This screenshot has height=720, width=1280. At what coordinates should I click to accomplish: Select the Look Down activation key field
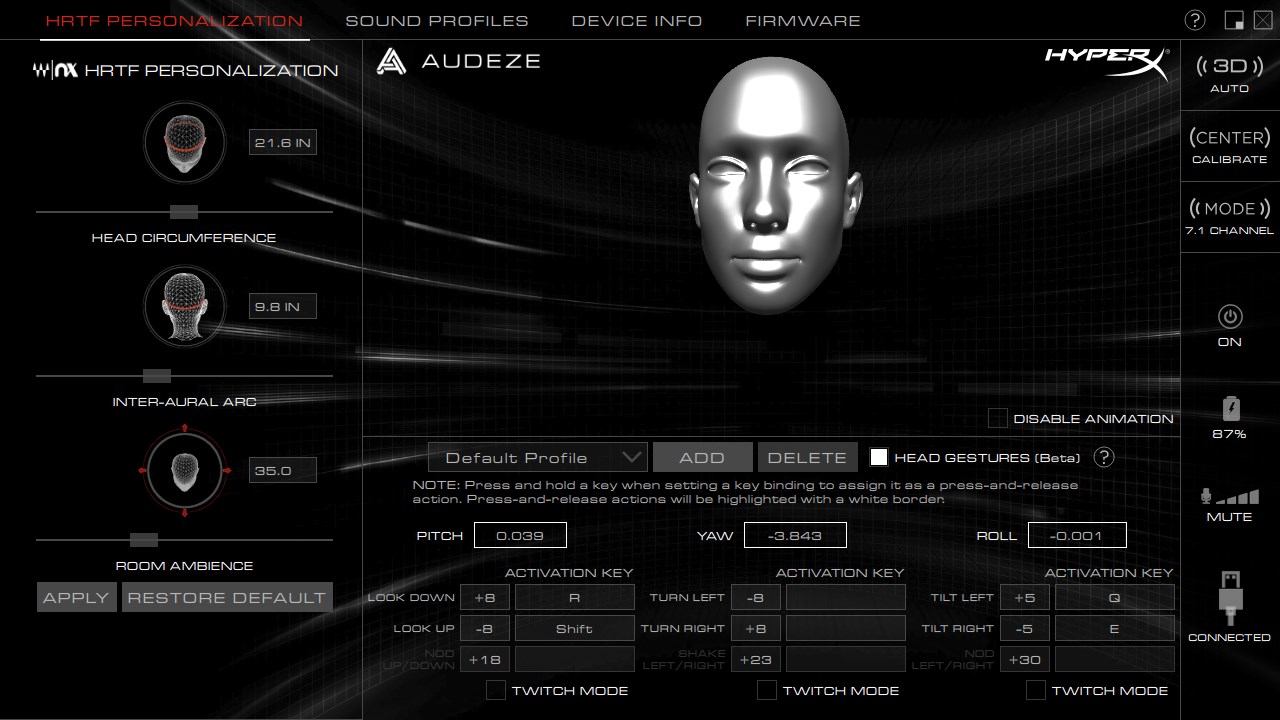[574, 597]
